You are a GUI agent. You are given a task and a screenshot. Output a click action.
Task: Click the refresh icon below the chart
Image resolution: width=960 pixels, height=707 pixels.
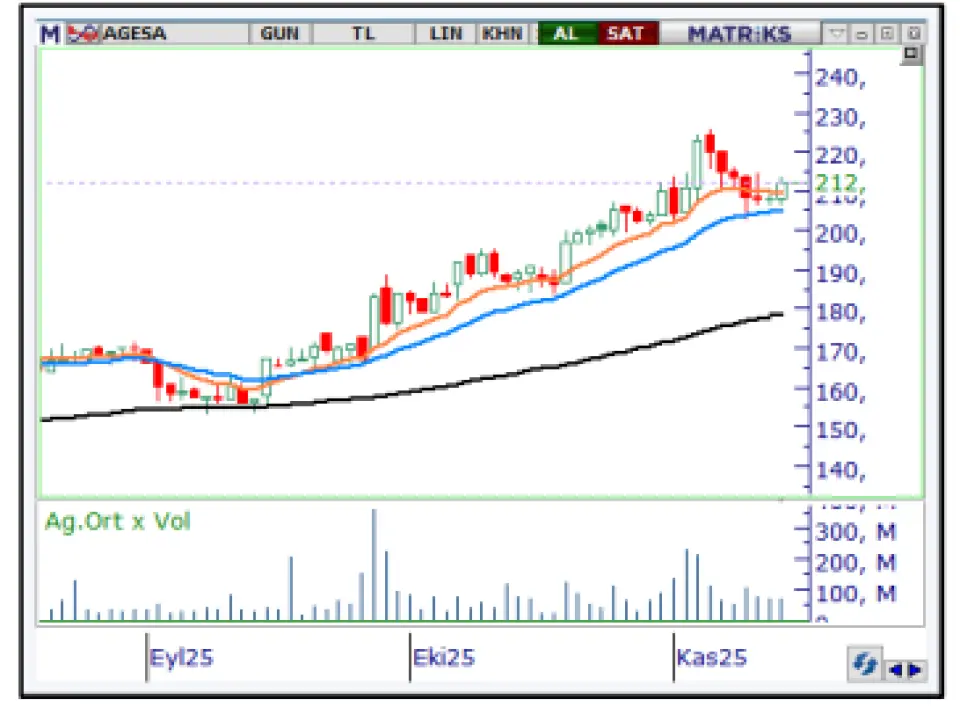(x=863, y=664)
